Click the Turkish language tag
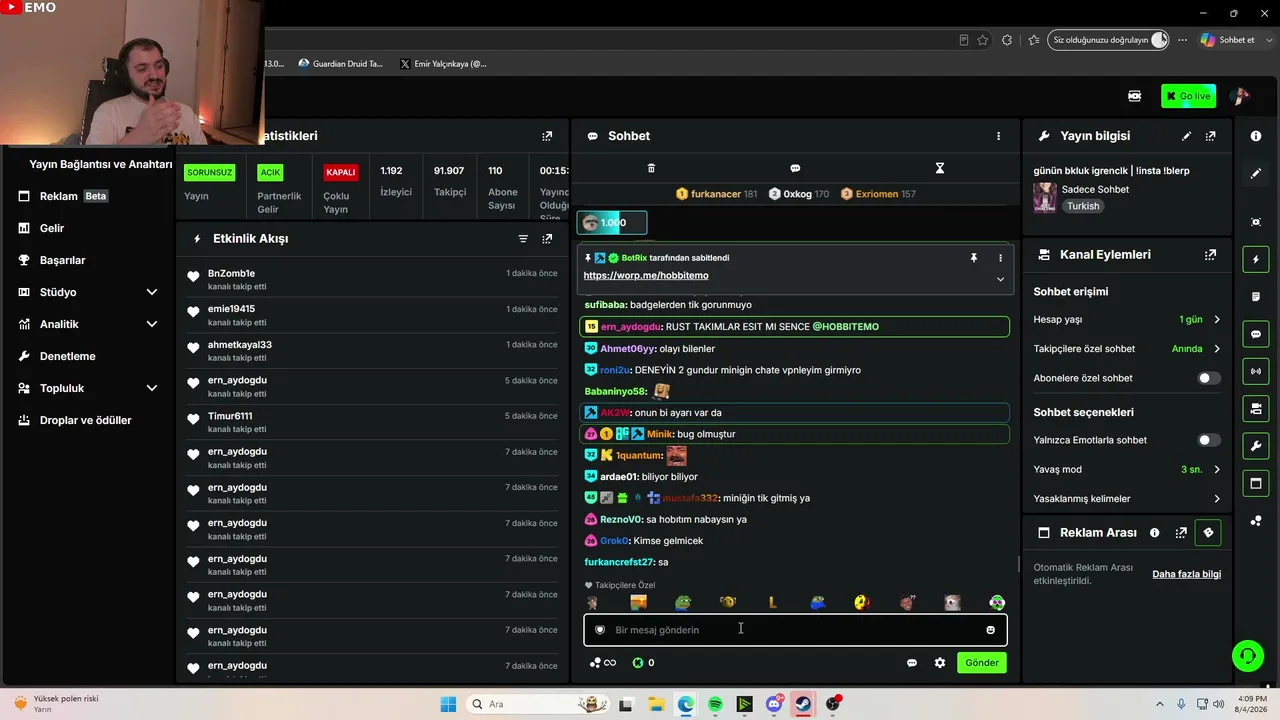 click(x=1082, y=206)
